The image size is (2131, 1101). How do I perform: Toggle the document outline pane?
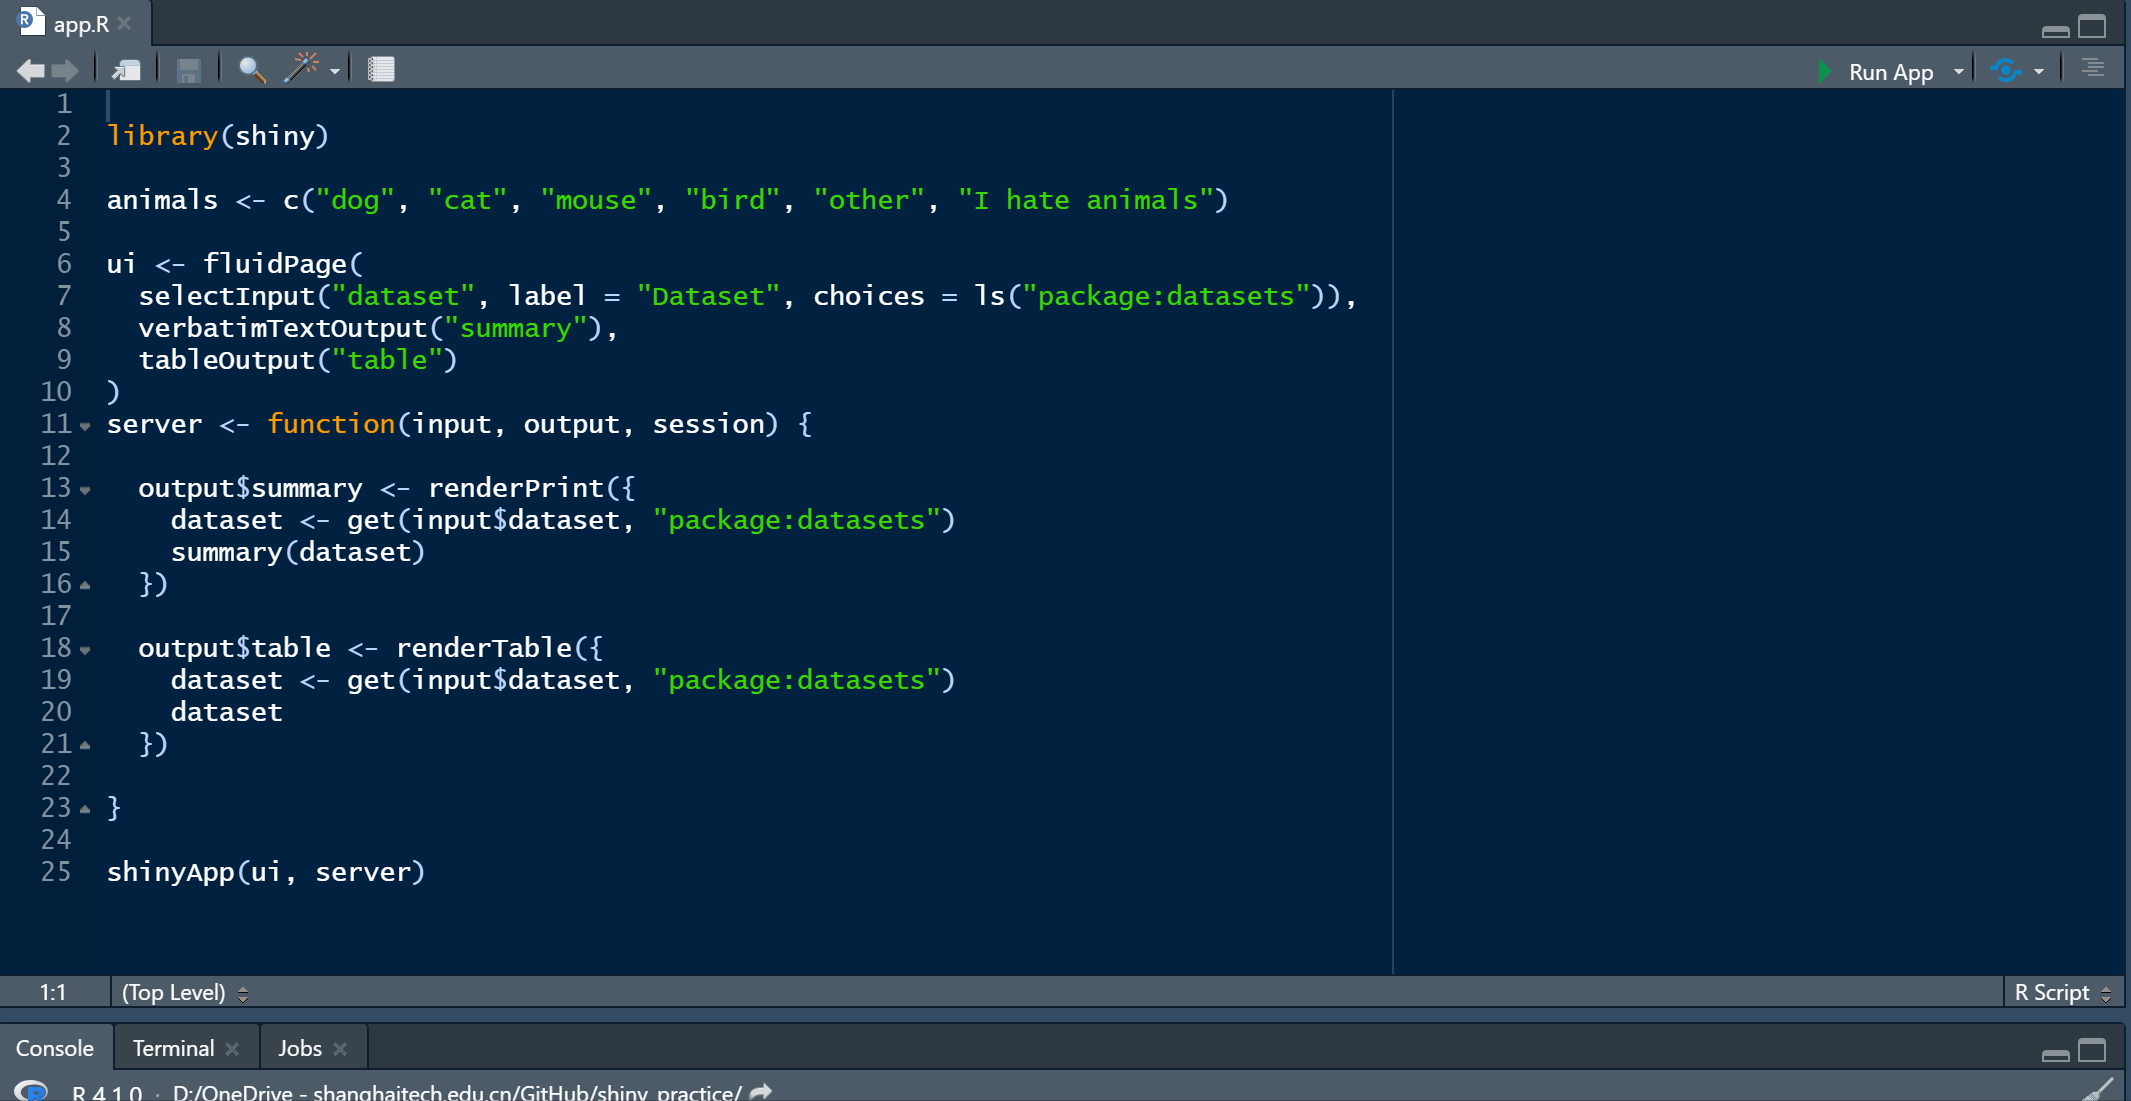2092,69
